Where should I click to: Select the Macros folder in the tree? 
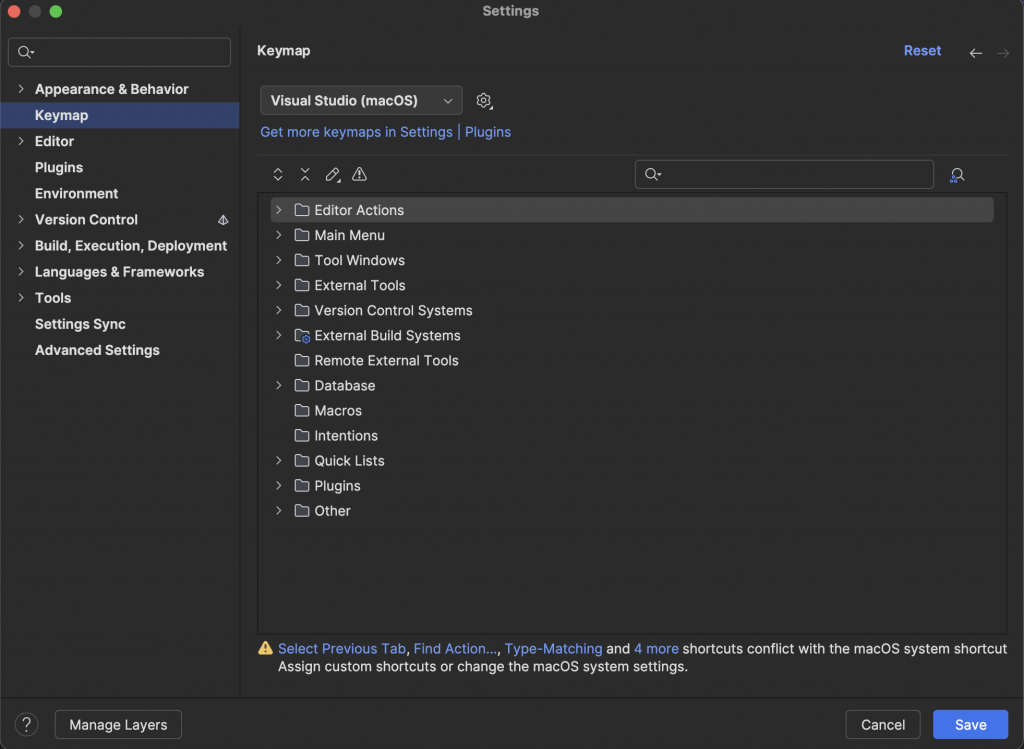point(338,411)
